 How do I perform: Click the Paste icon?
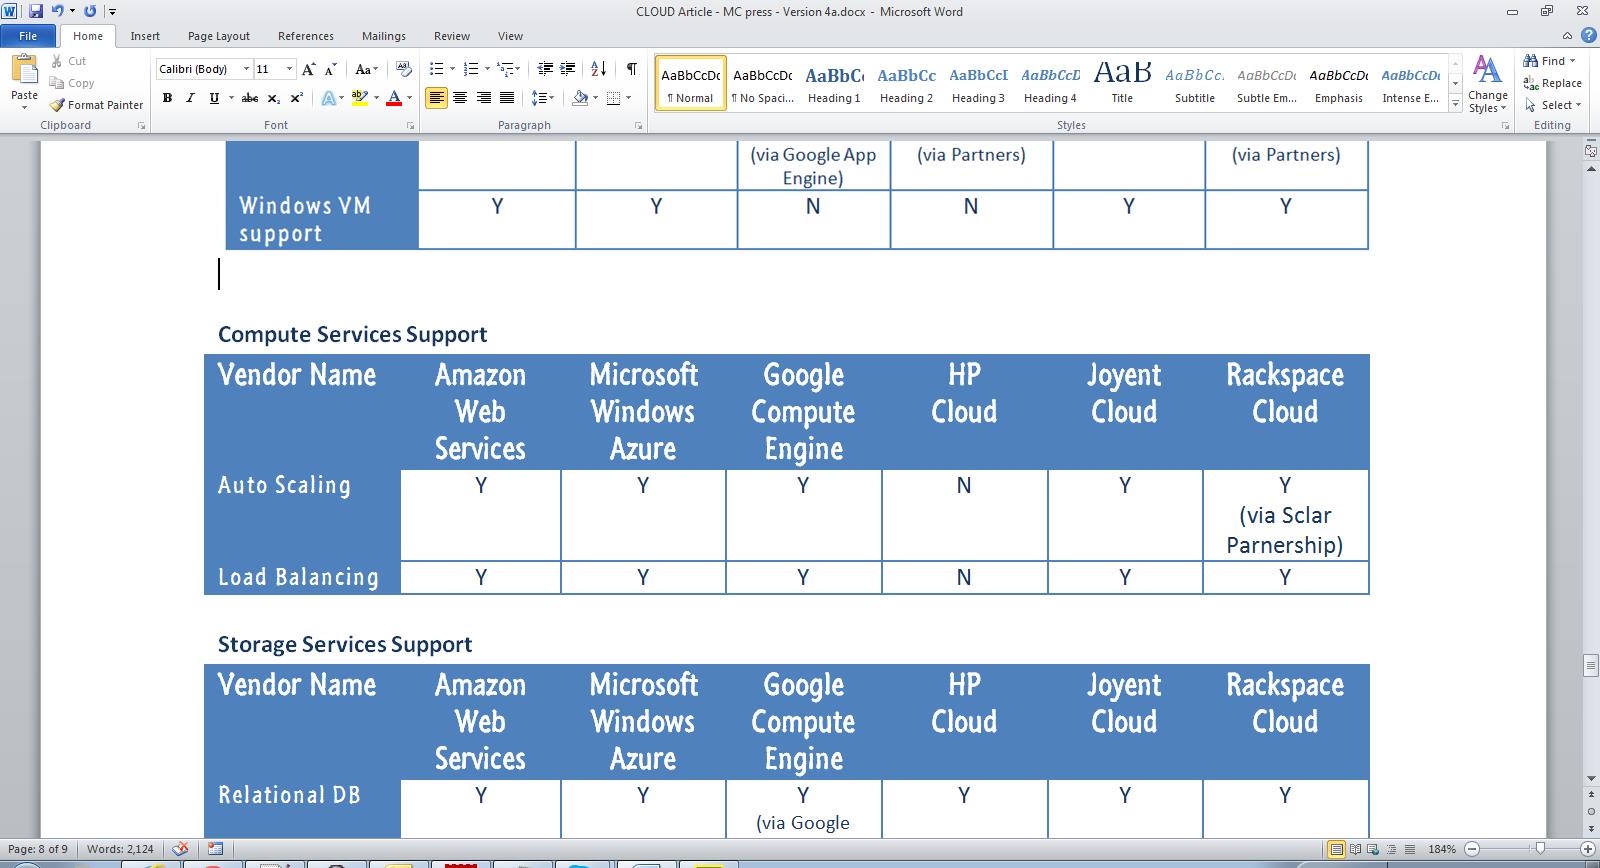tap(24, 69)
